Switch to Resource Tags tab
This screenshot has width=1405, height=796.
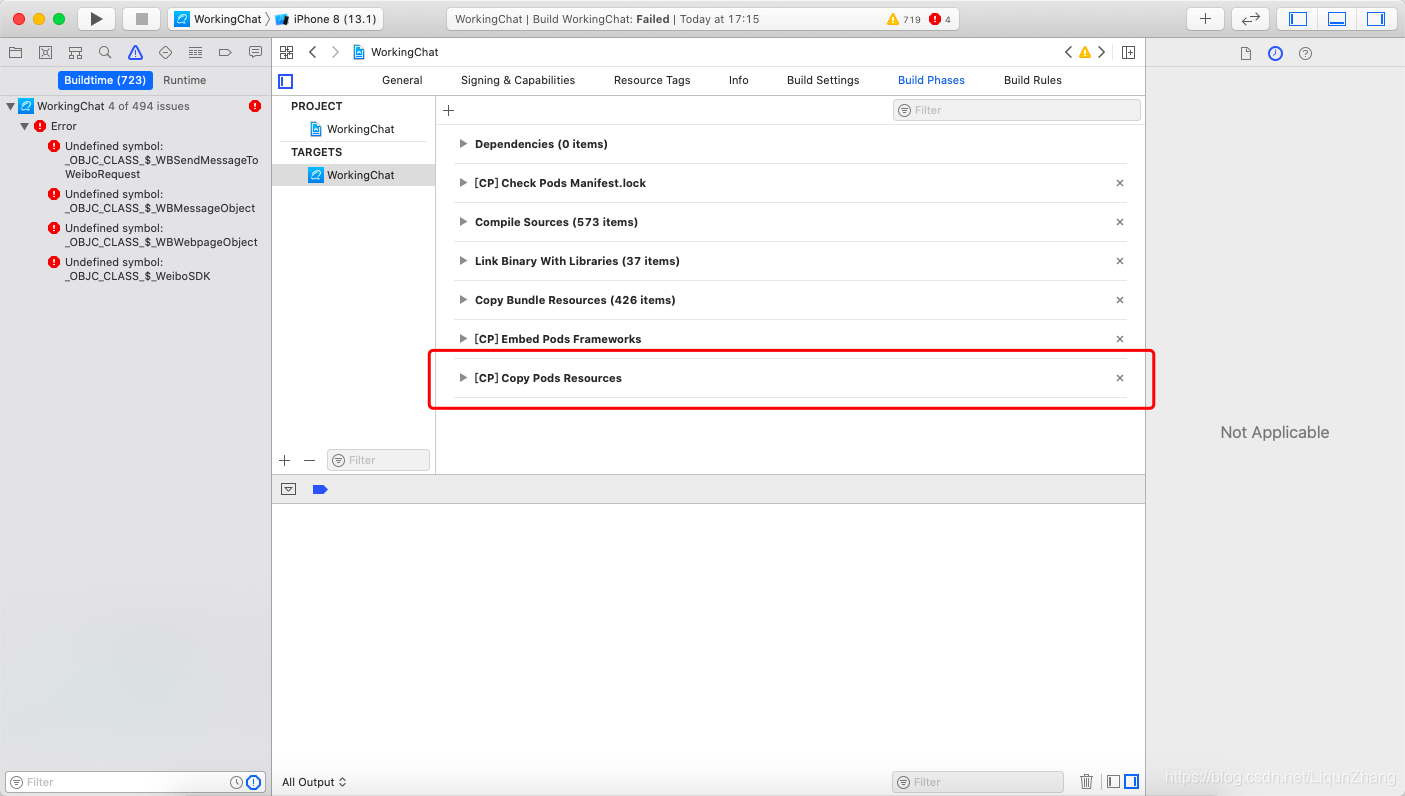click(652, 80)
